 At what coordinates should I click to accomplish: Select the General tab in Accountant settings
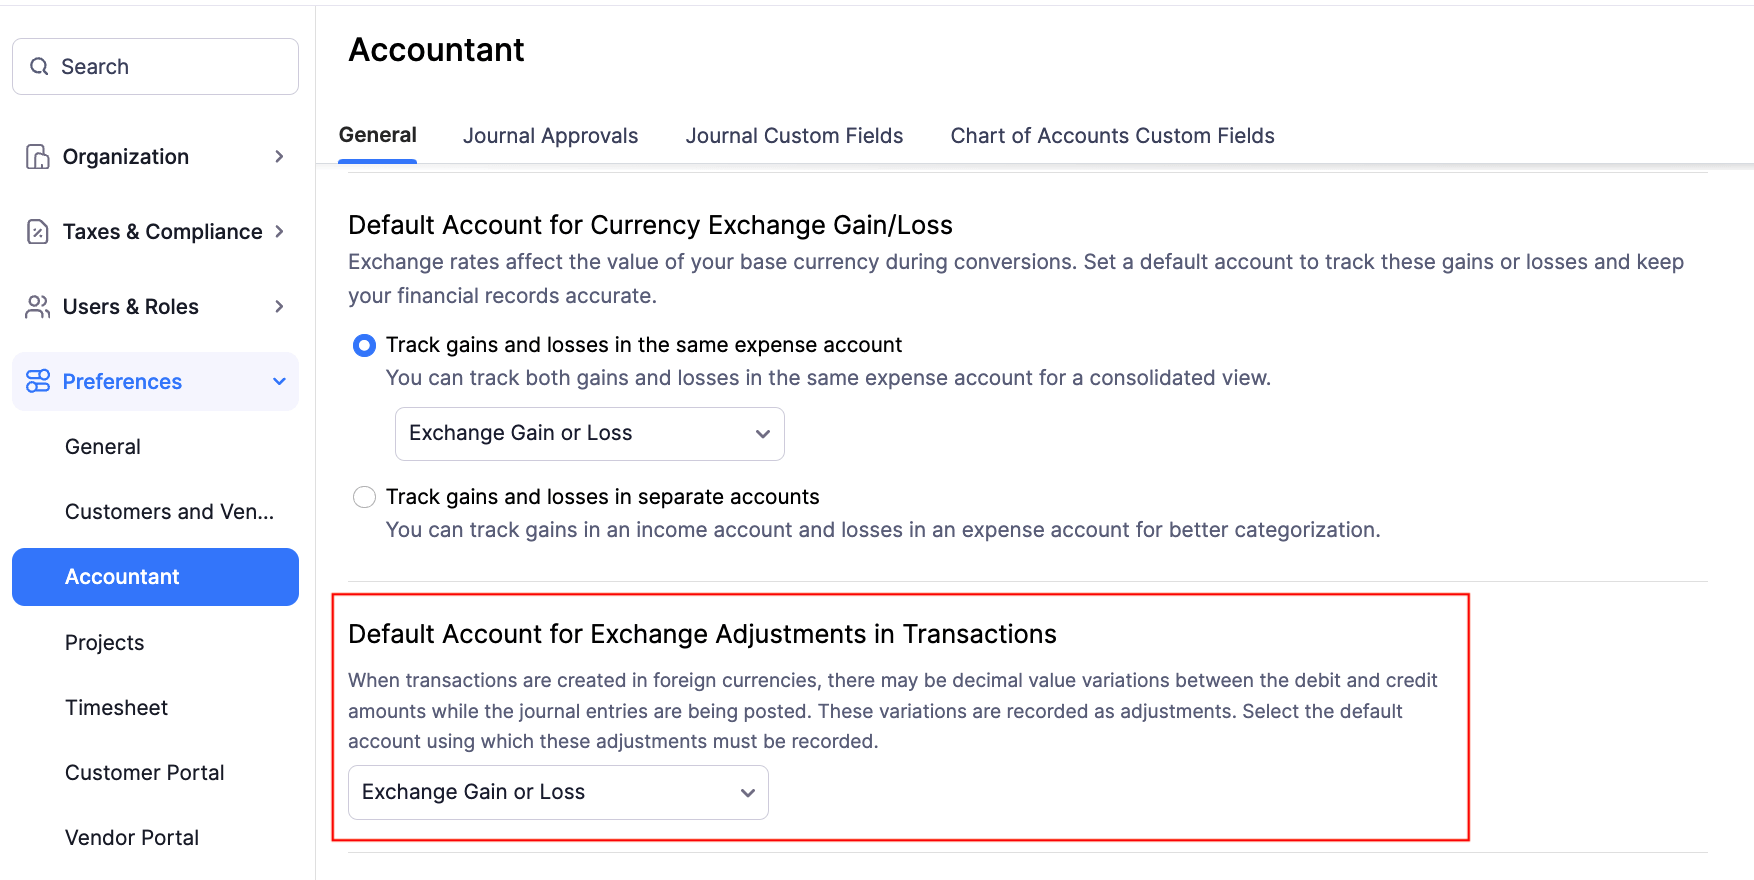378,135
